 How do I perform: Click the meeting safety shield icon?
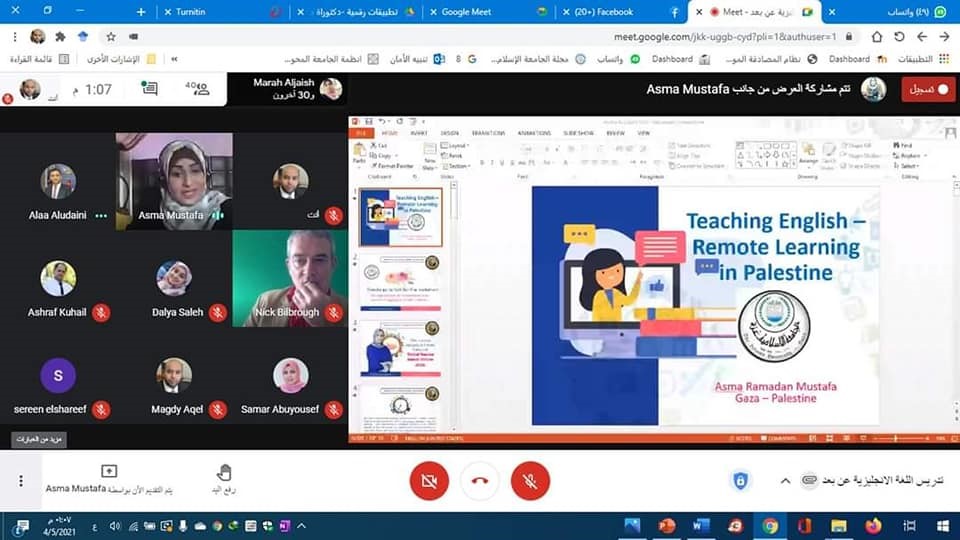pyautogui.click(x=740, y=481)
